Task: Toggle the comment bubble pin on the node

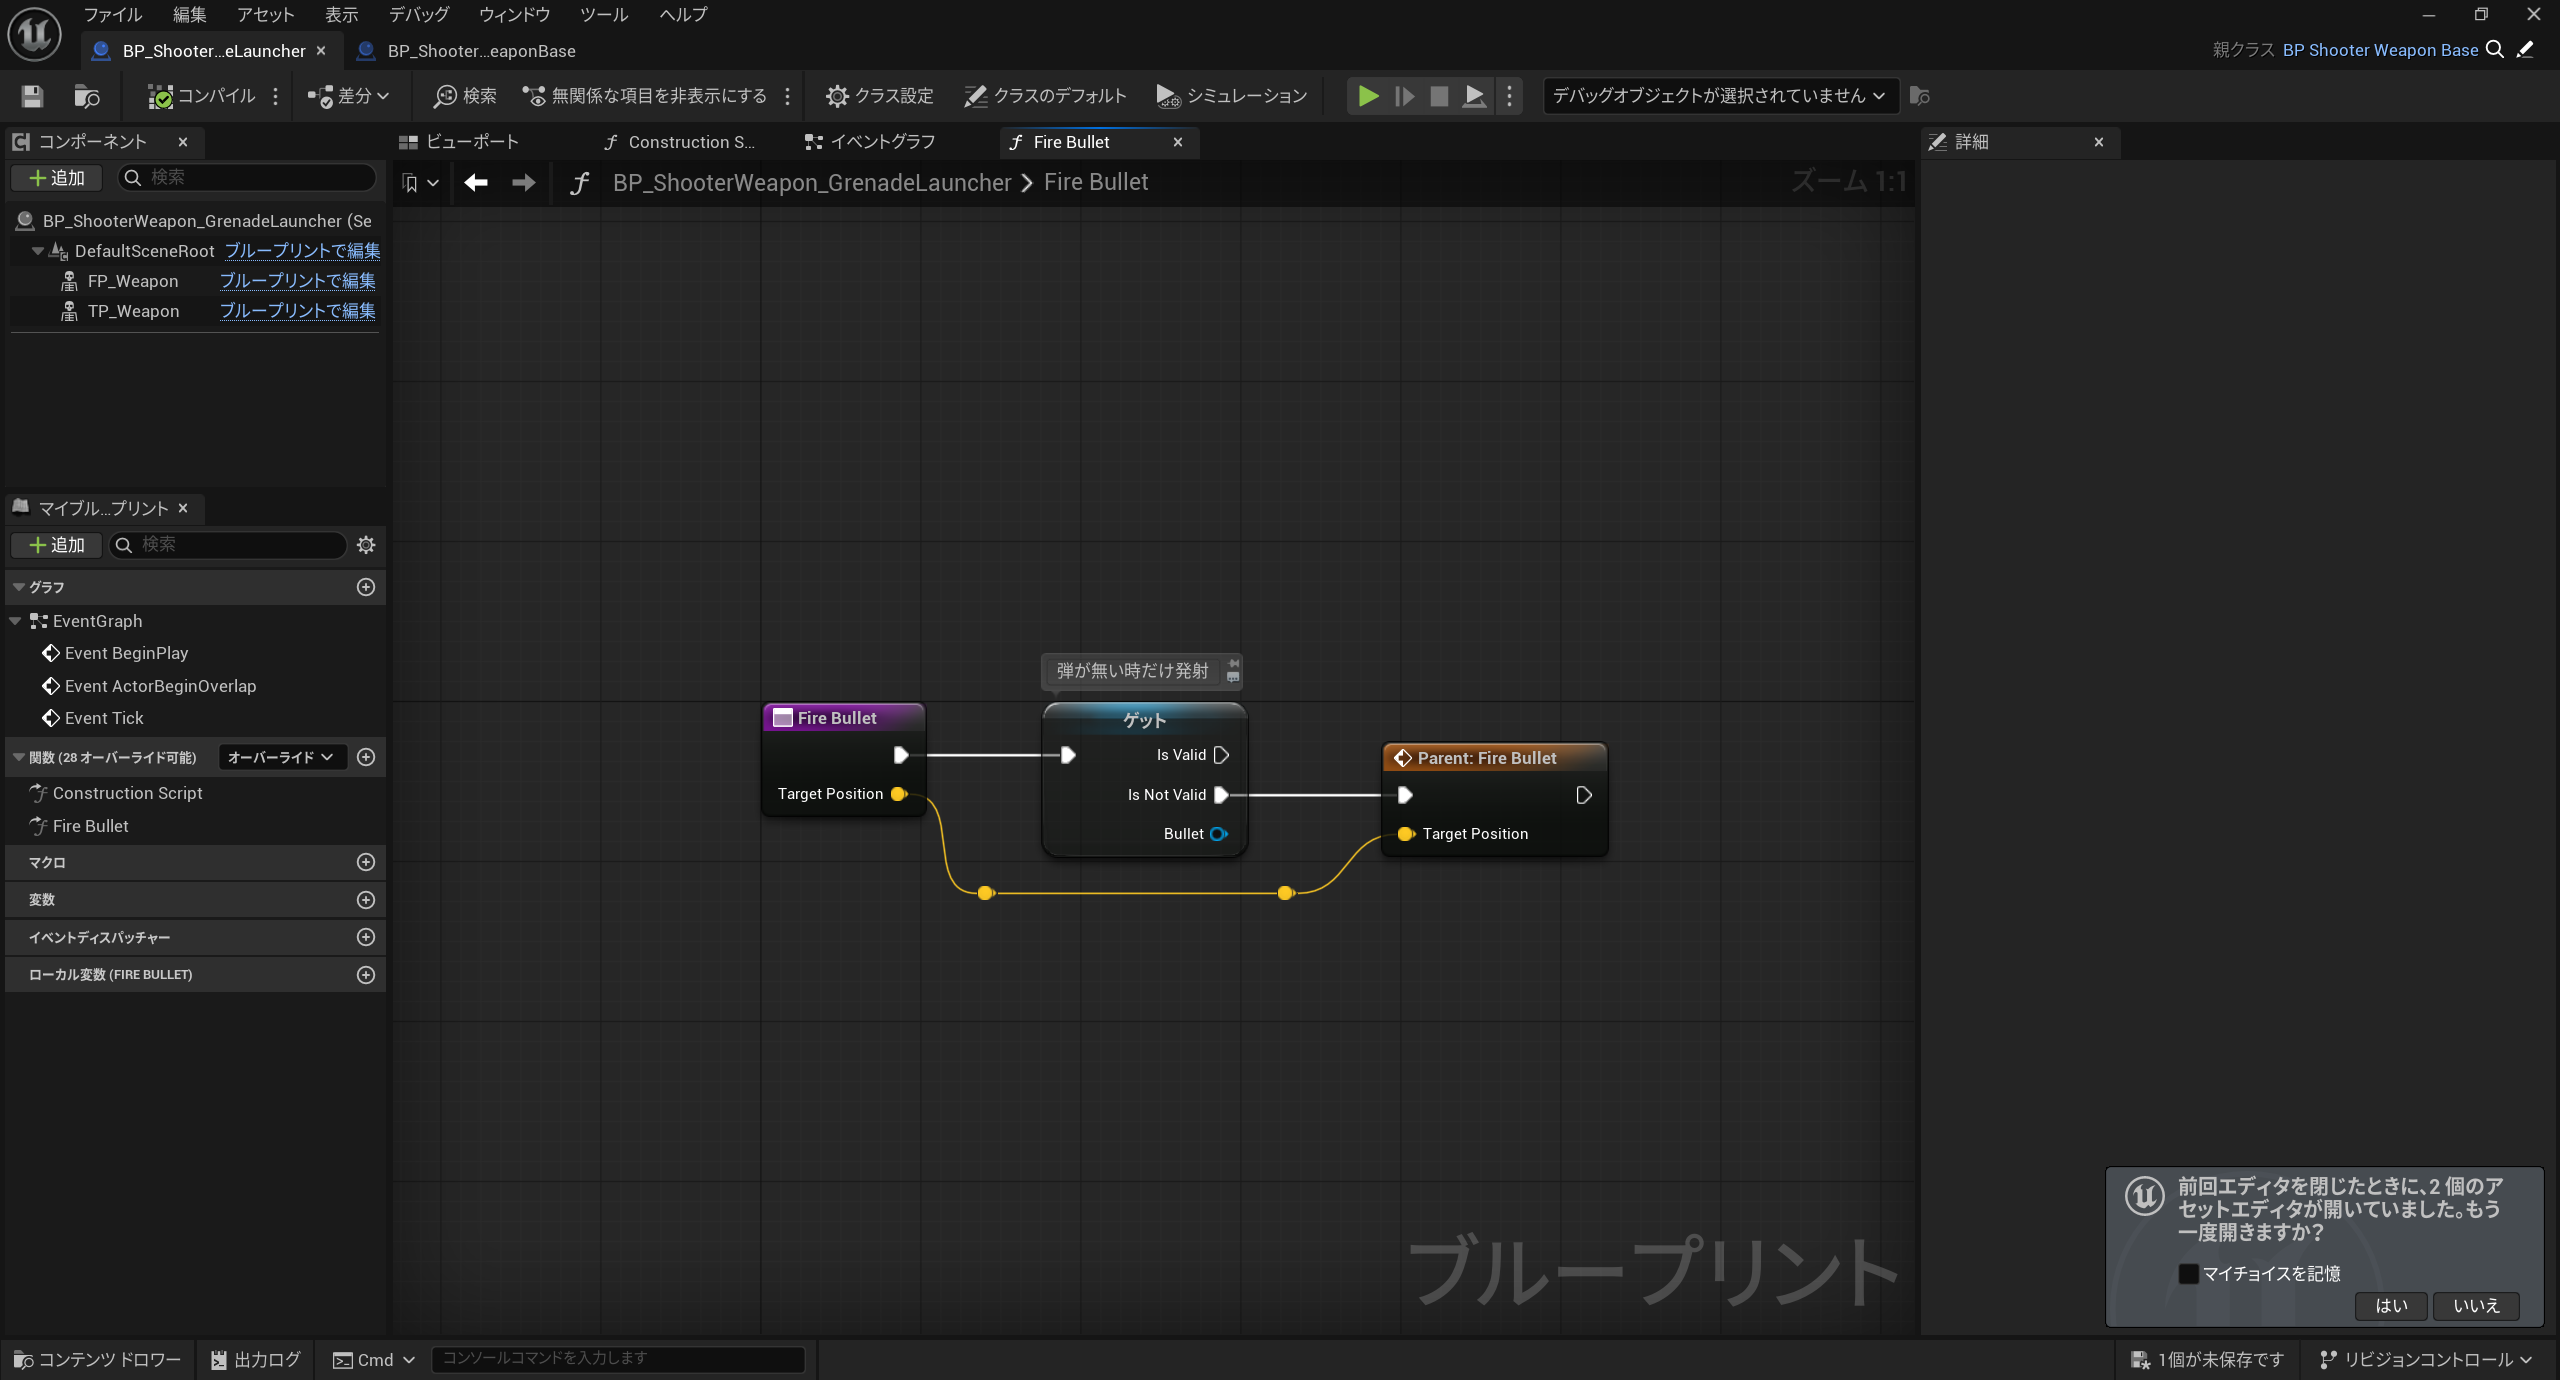Action: pos(1234,664)
